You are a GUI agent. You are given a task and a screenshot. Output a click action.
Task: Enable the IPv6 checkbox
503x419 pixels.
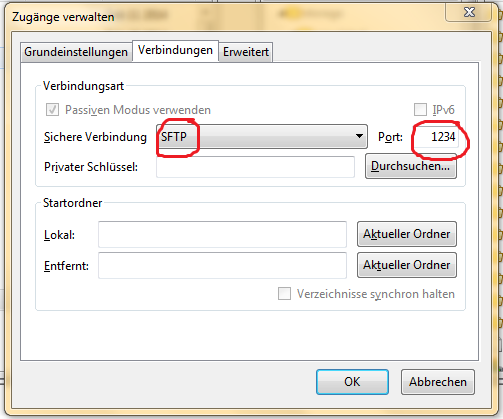[x=420, y=109]
